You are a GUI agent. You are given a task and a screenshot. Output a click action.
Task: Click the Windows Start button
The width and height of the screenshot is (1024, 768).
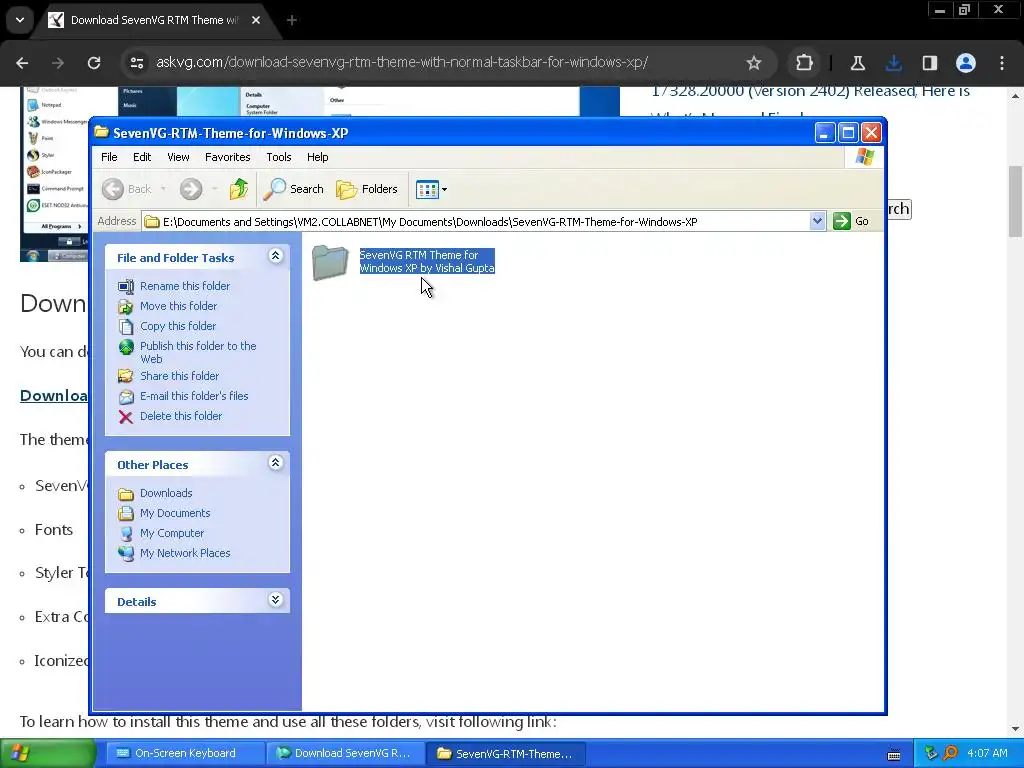pyautogui.click(x=48, y=753)
